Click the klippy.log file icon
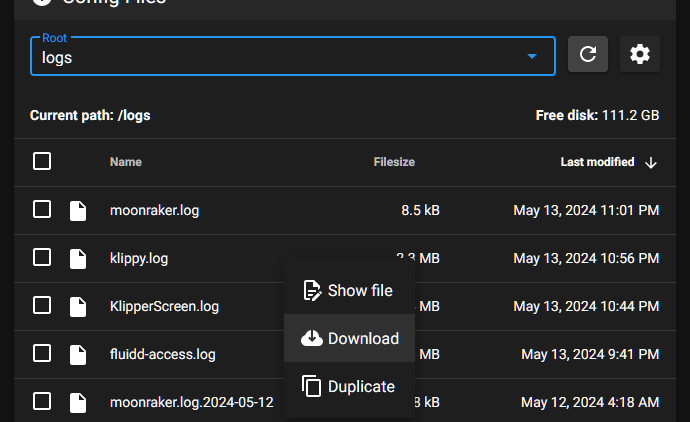This screenshot has width=690, height=422. [x=78, y=258]
